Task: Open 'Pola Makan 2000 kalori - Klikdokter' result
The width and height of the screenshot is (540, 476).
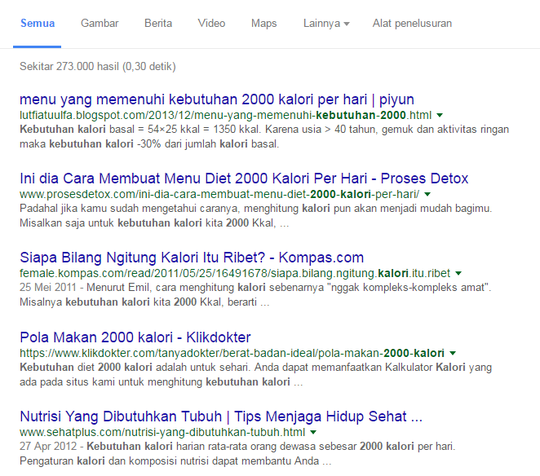Action: point(135,337)
